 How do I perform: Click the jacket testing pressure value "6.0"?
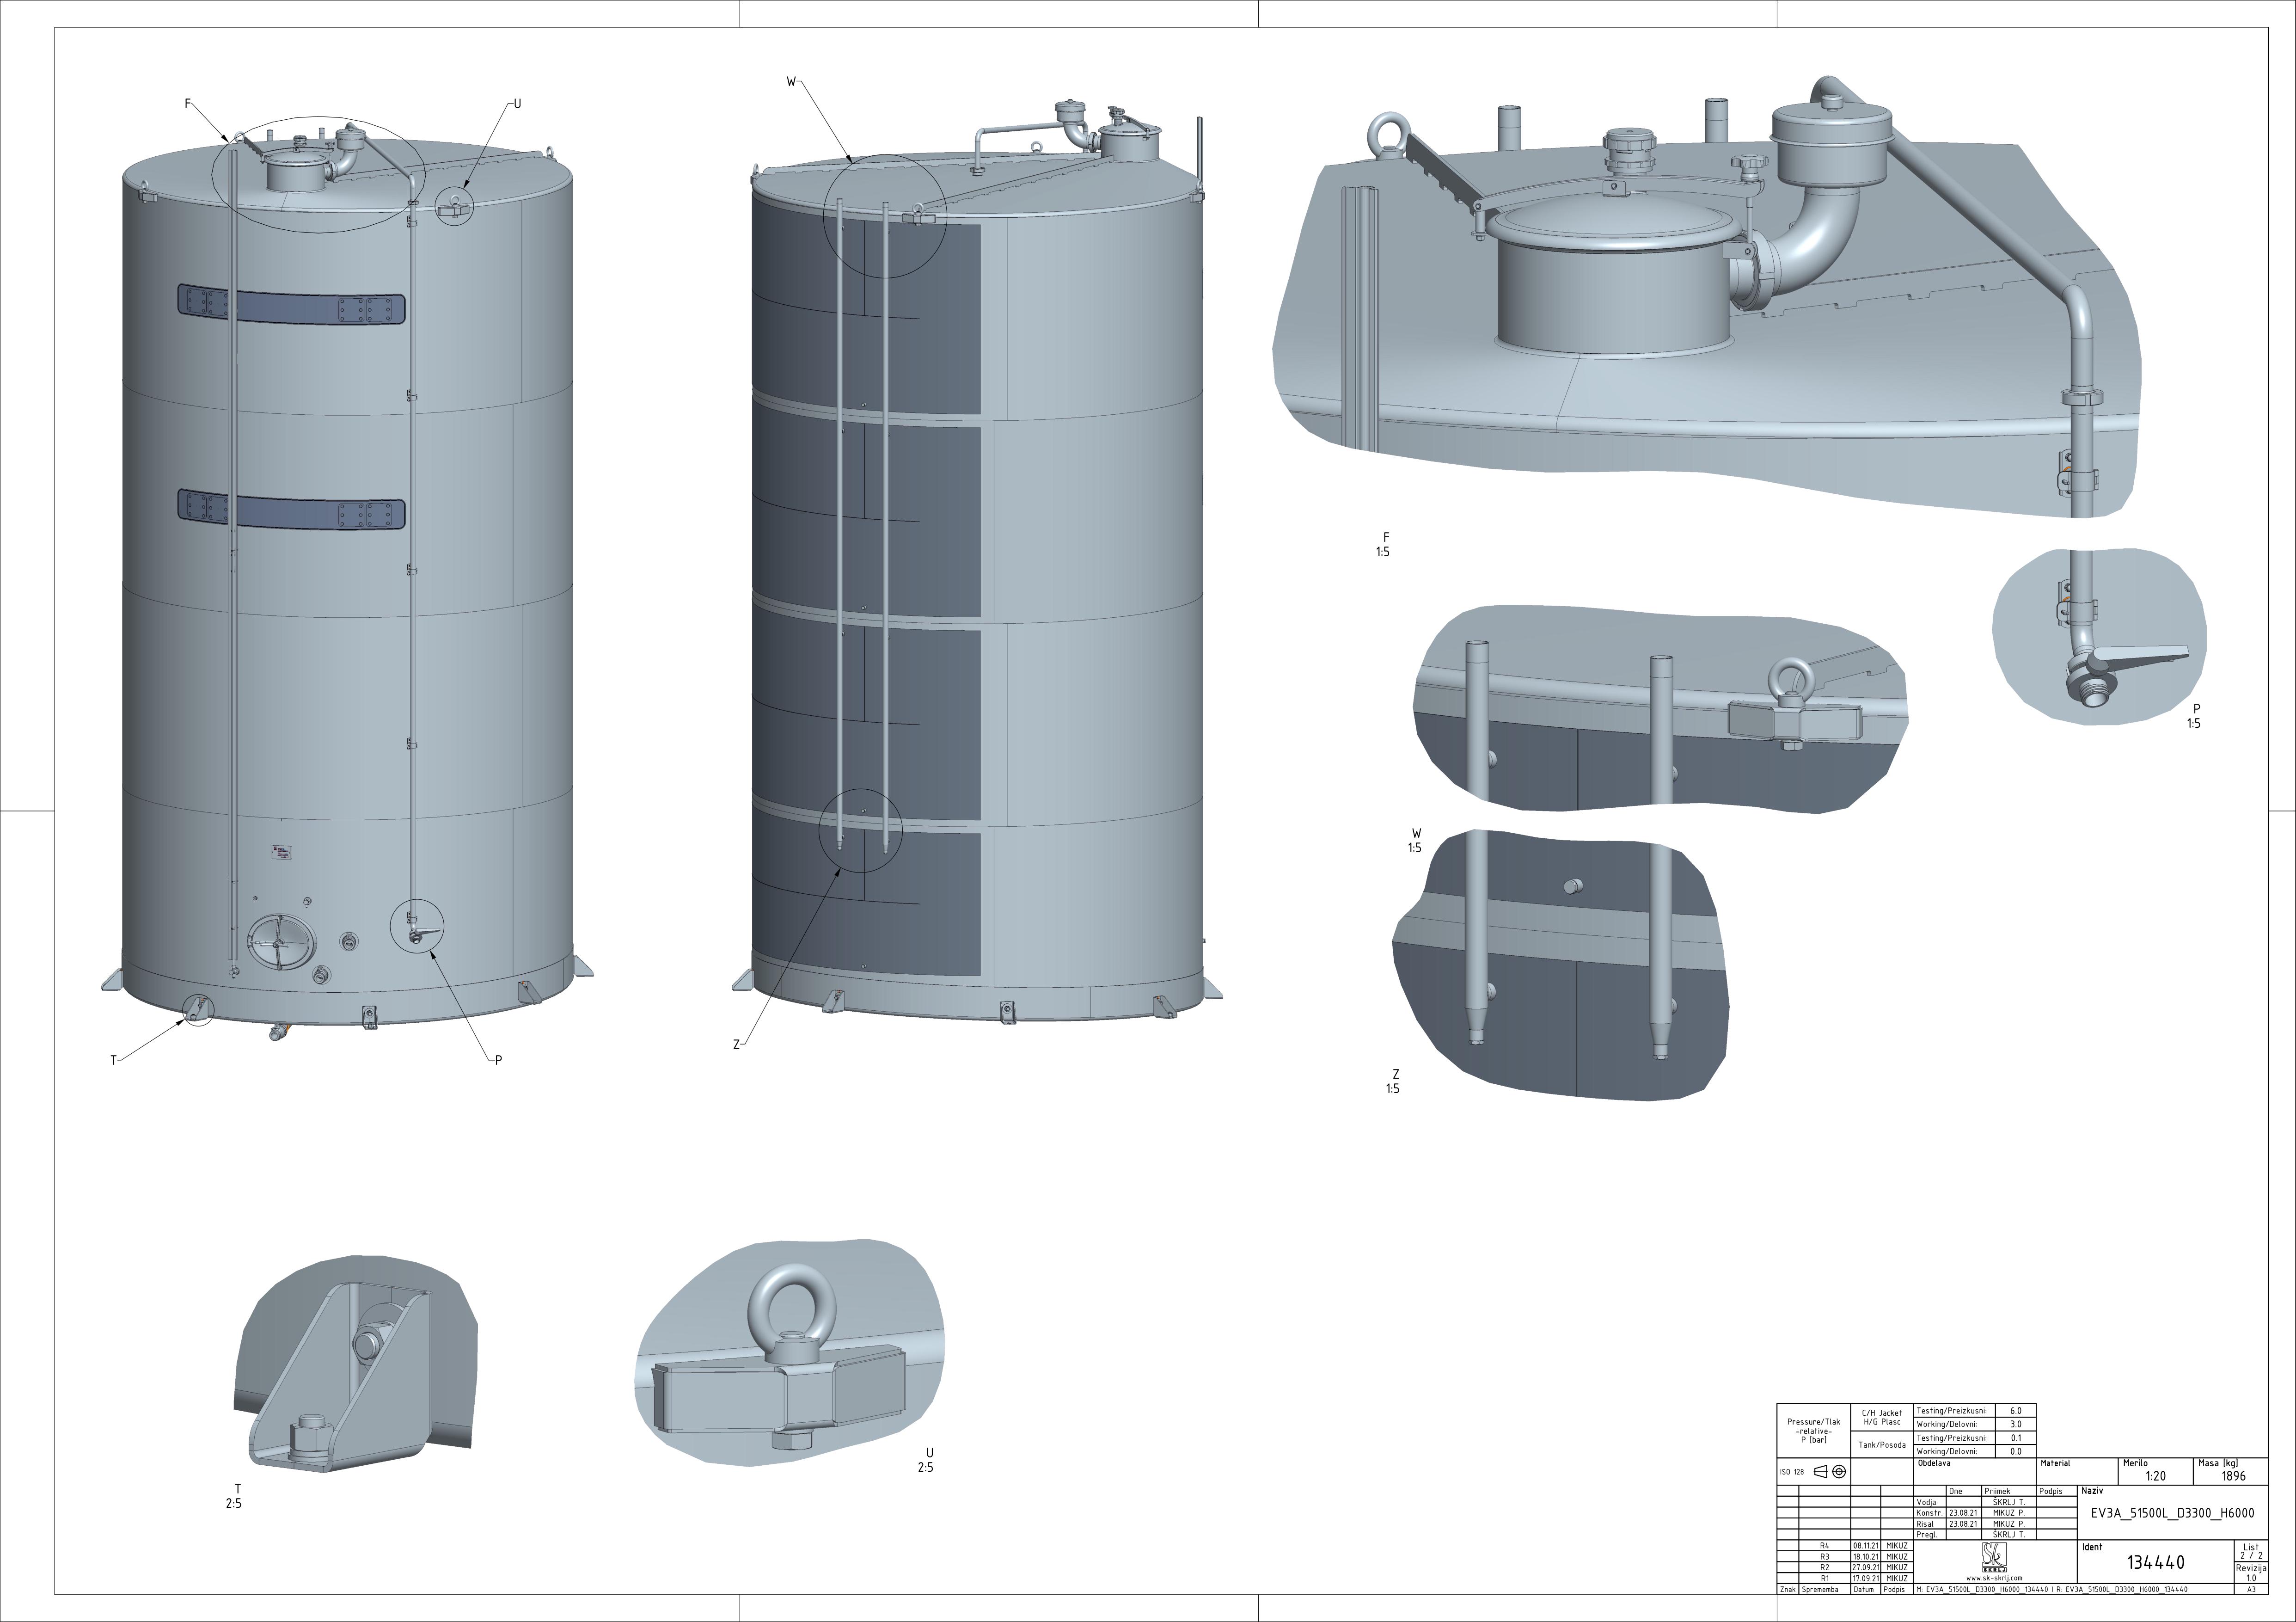point(2015,1411)
